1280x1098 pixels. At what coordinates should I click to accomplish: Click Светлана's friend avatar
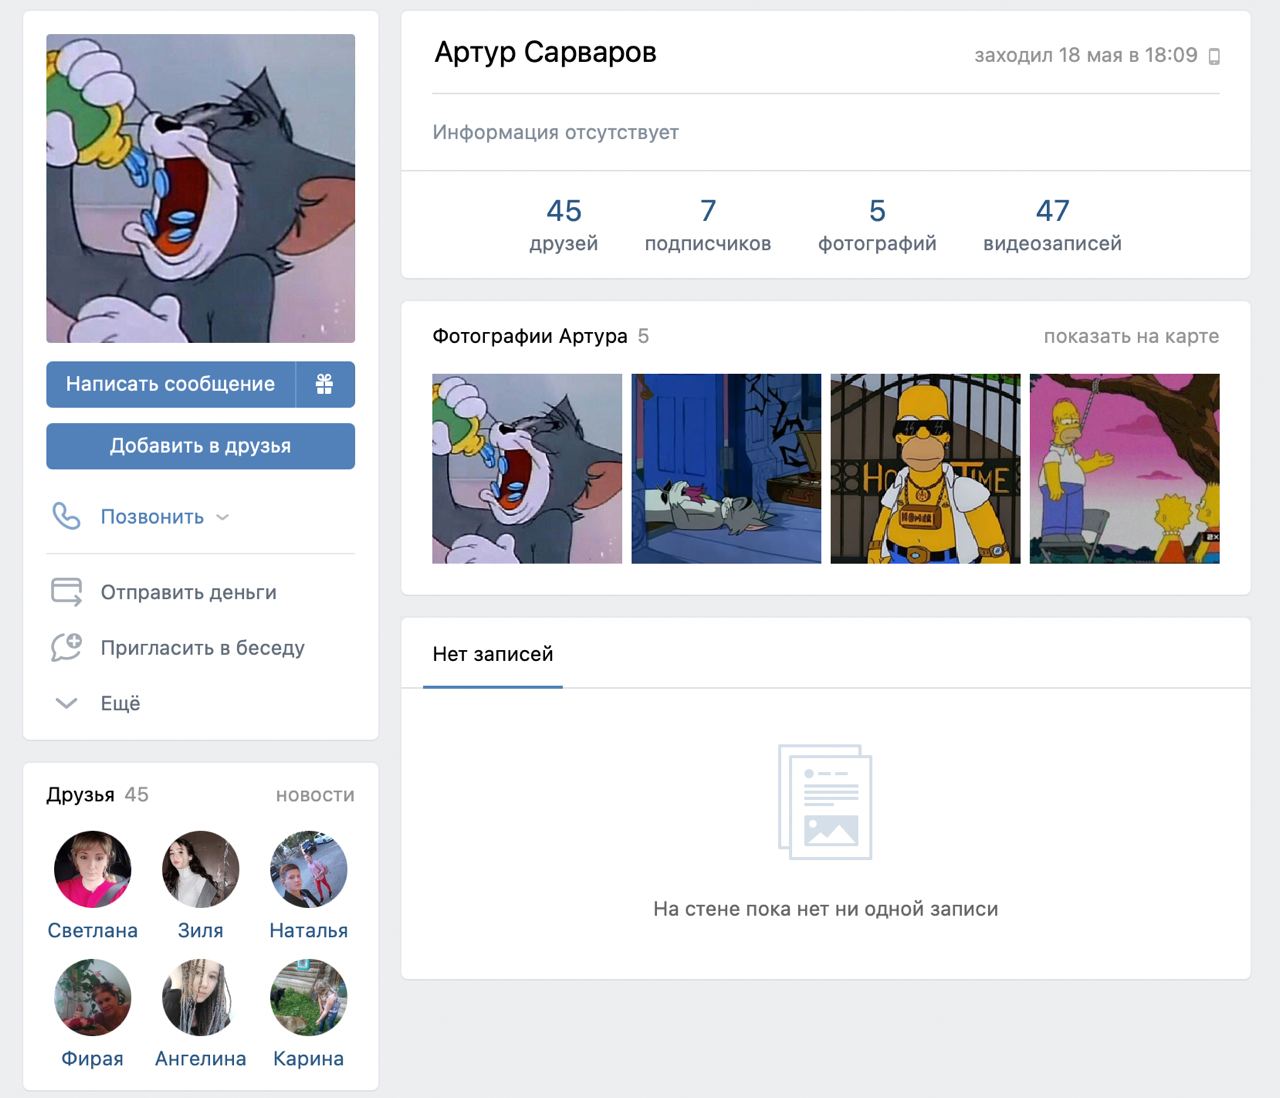[92, 869]
